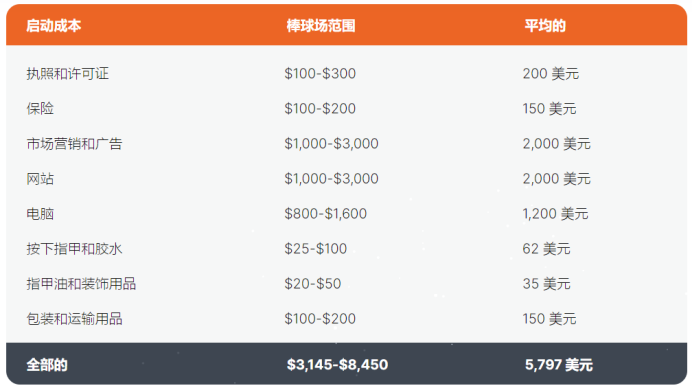Select the 执照和许可证 row label
This screenshot has height=388, width=692.
68,73
